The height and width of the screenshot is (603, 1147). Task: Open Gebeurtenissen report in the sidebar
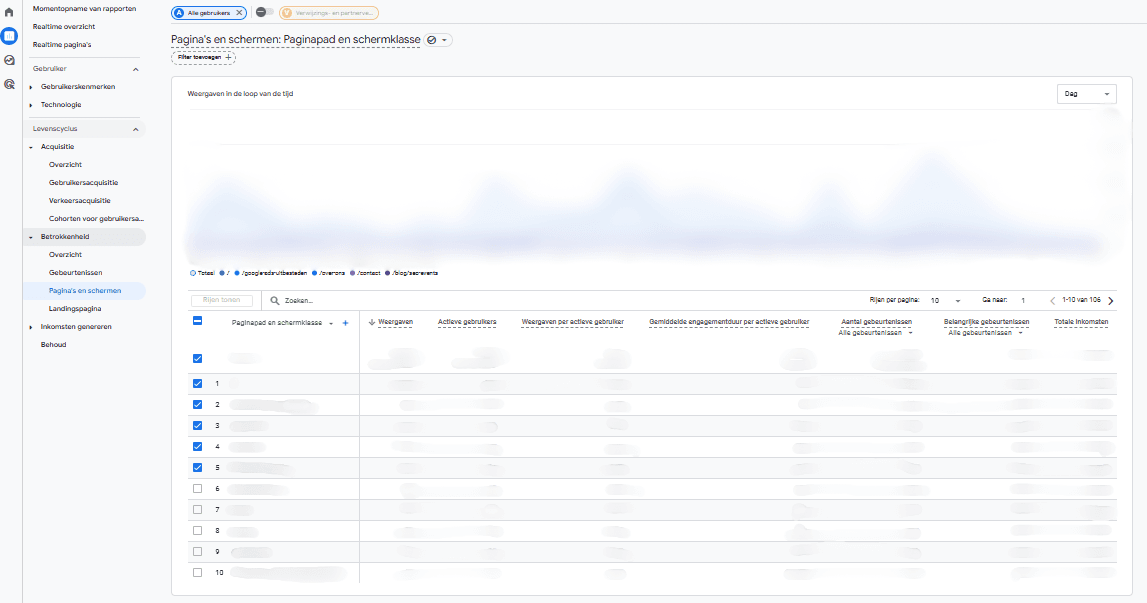[75, 272]
